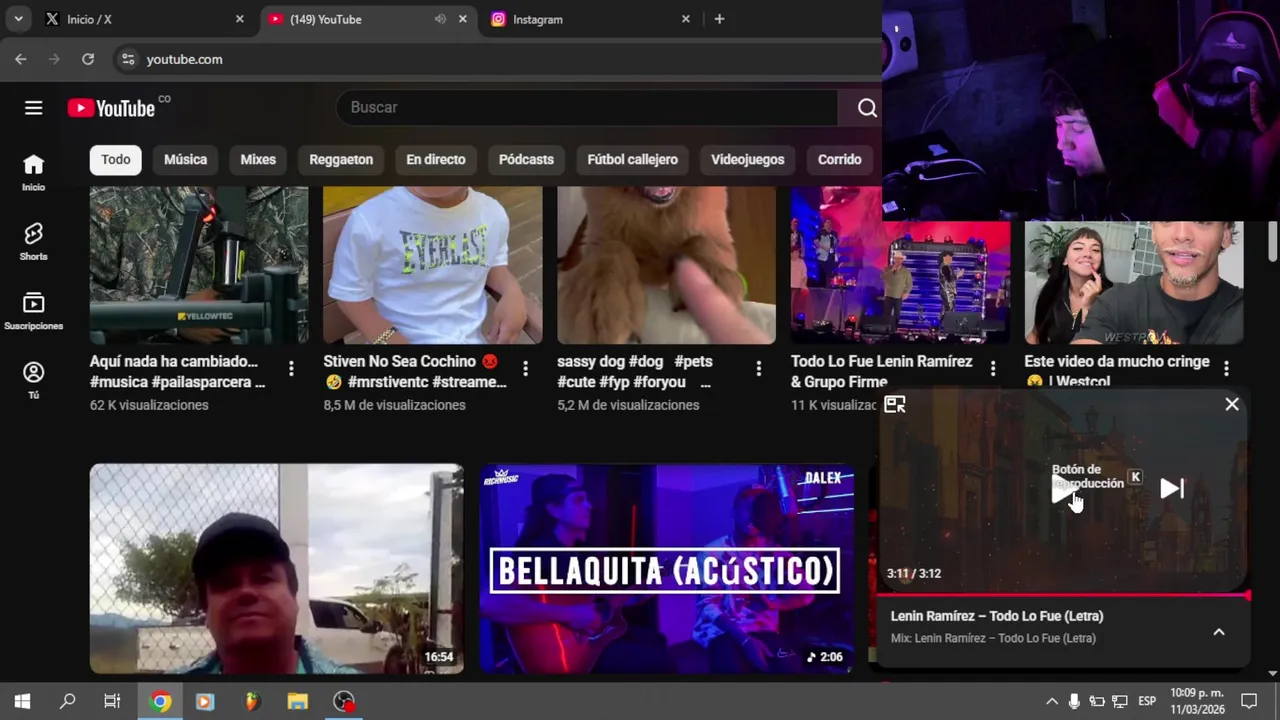Open options for 'Todo Lo Fue Lenin Ramírez' video
This screenshot has width=1280, height=720.
coord(993,369)
